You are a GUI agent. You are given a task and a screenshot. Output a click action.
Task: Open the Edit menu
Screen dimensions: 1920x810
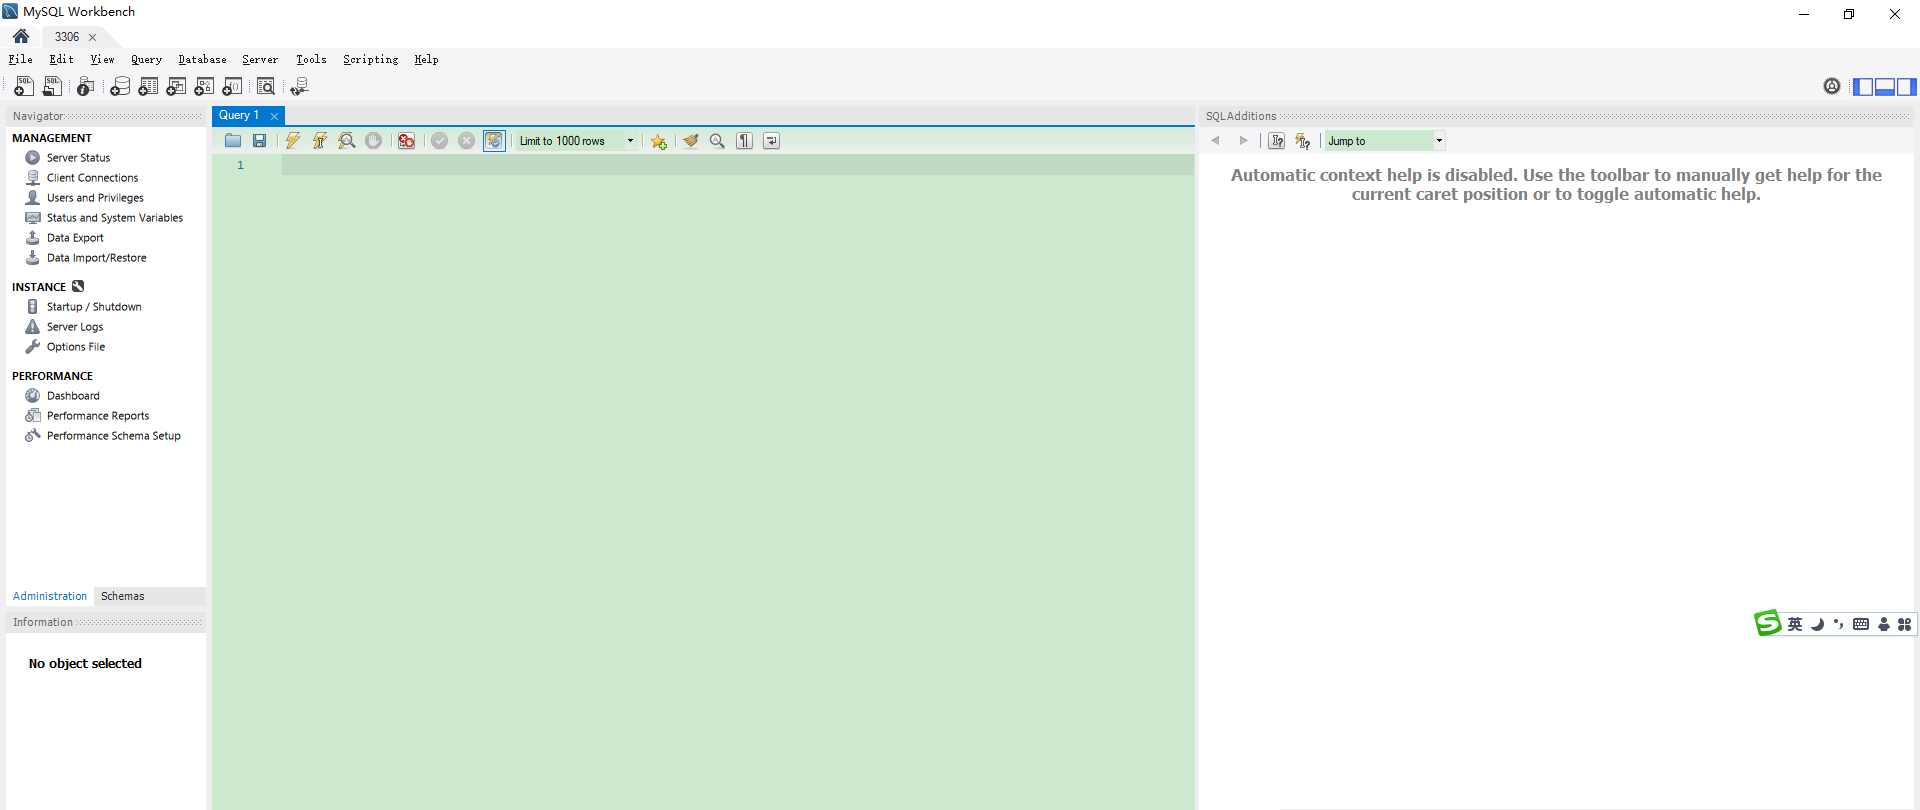[62, 60]
